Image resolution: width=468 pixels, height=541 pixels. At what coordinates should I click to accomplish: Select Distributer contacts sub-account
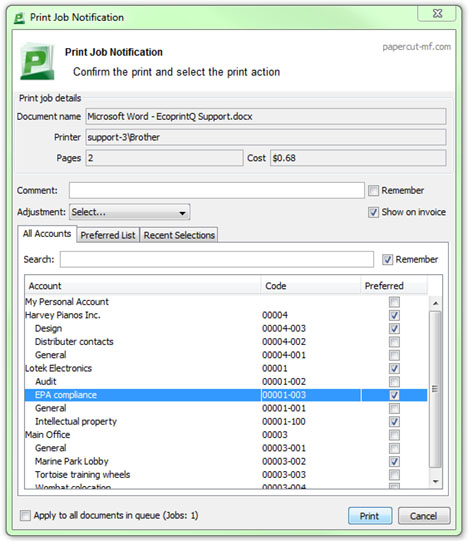point(226,342)
